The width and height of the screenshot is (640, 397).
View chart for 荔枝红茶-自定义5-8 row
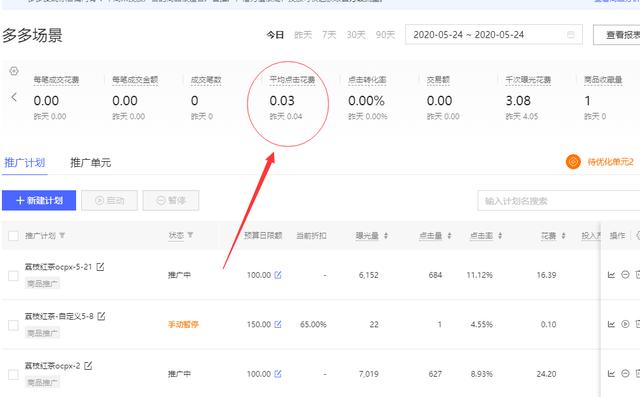611,324
